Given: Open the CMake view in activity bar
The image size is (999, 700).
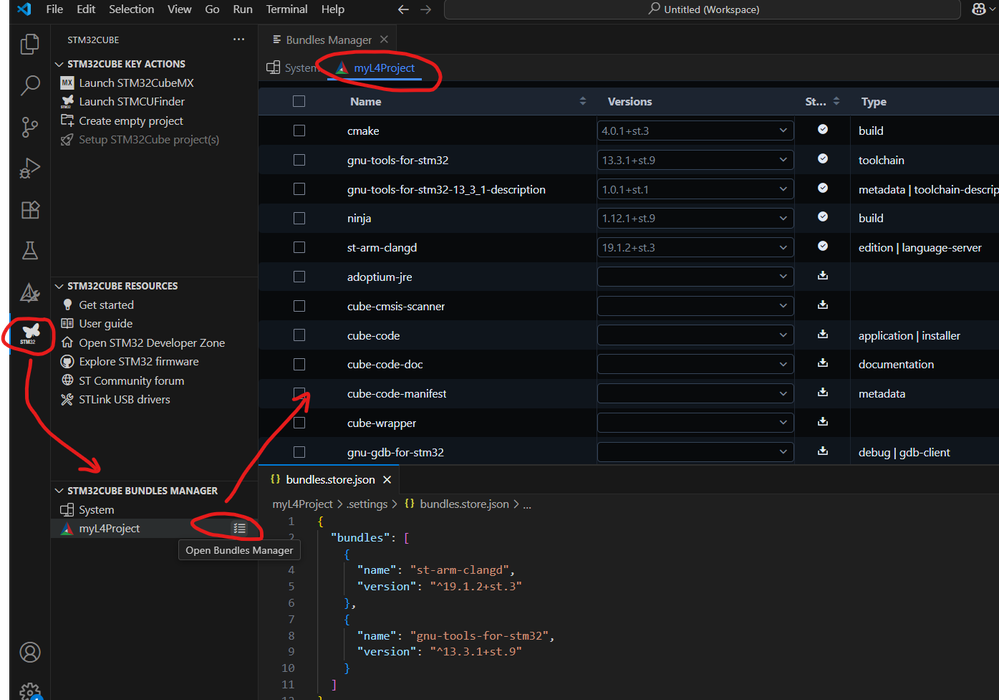Looking at the screenshot, I should (30, 292).
